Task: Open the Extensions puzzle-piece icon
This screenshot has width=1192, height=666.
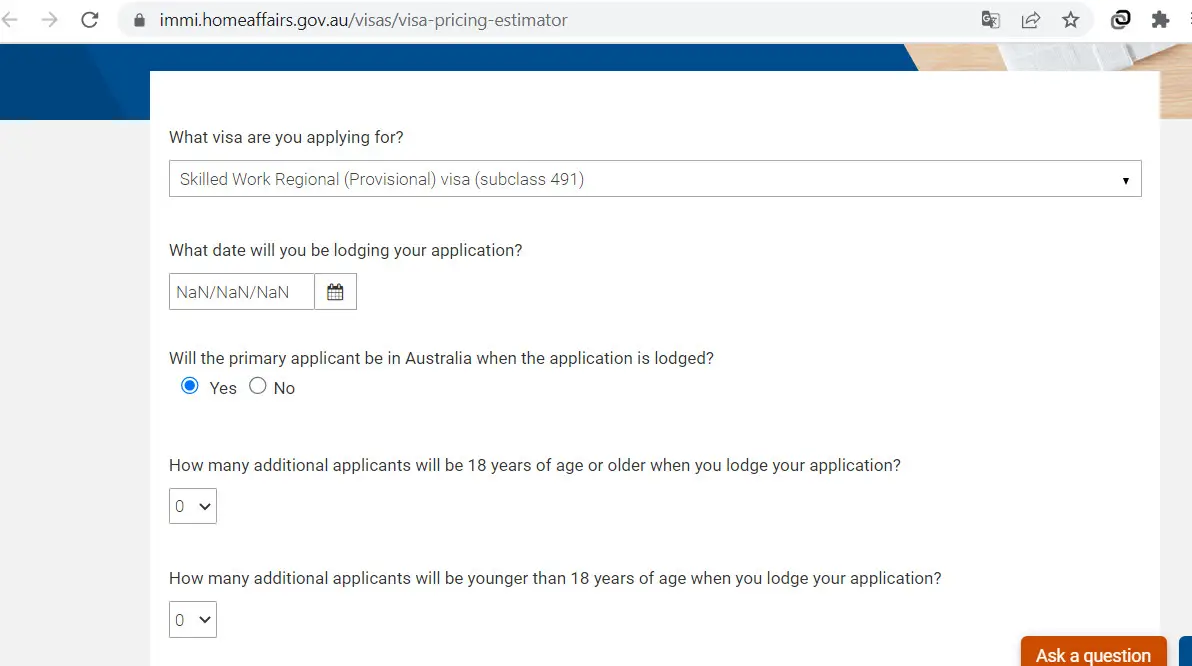Action: pos(1160,20)
